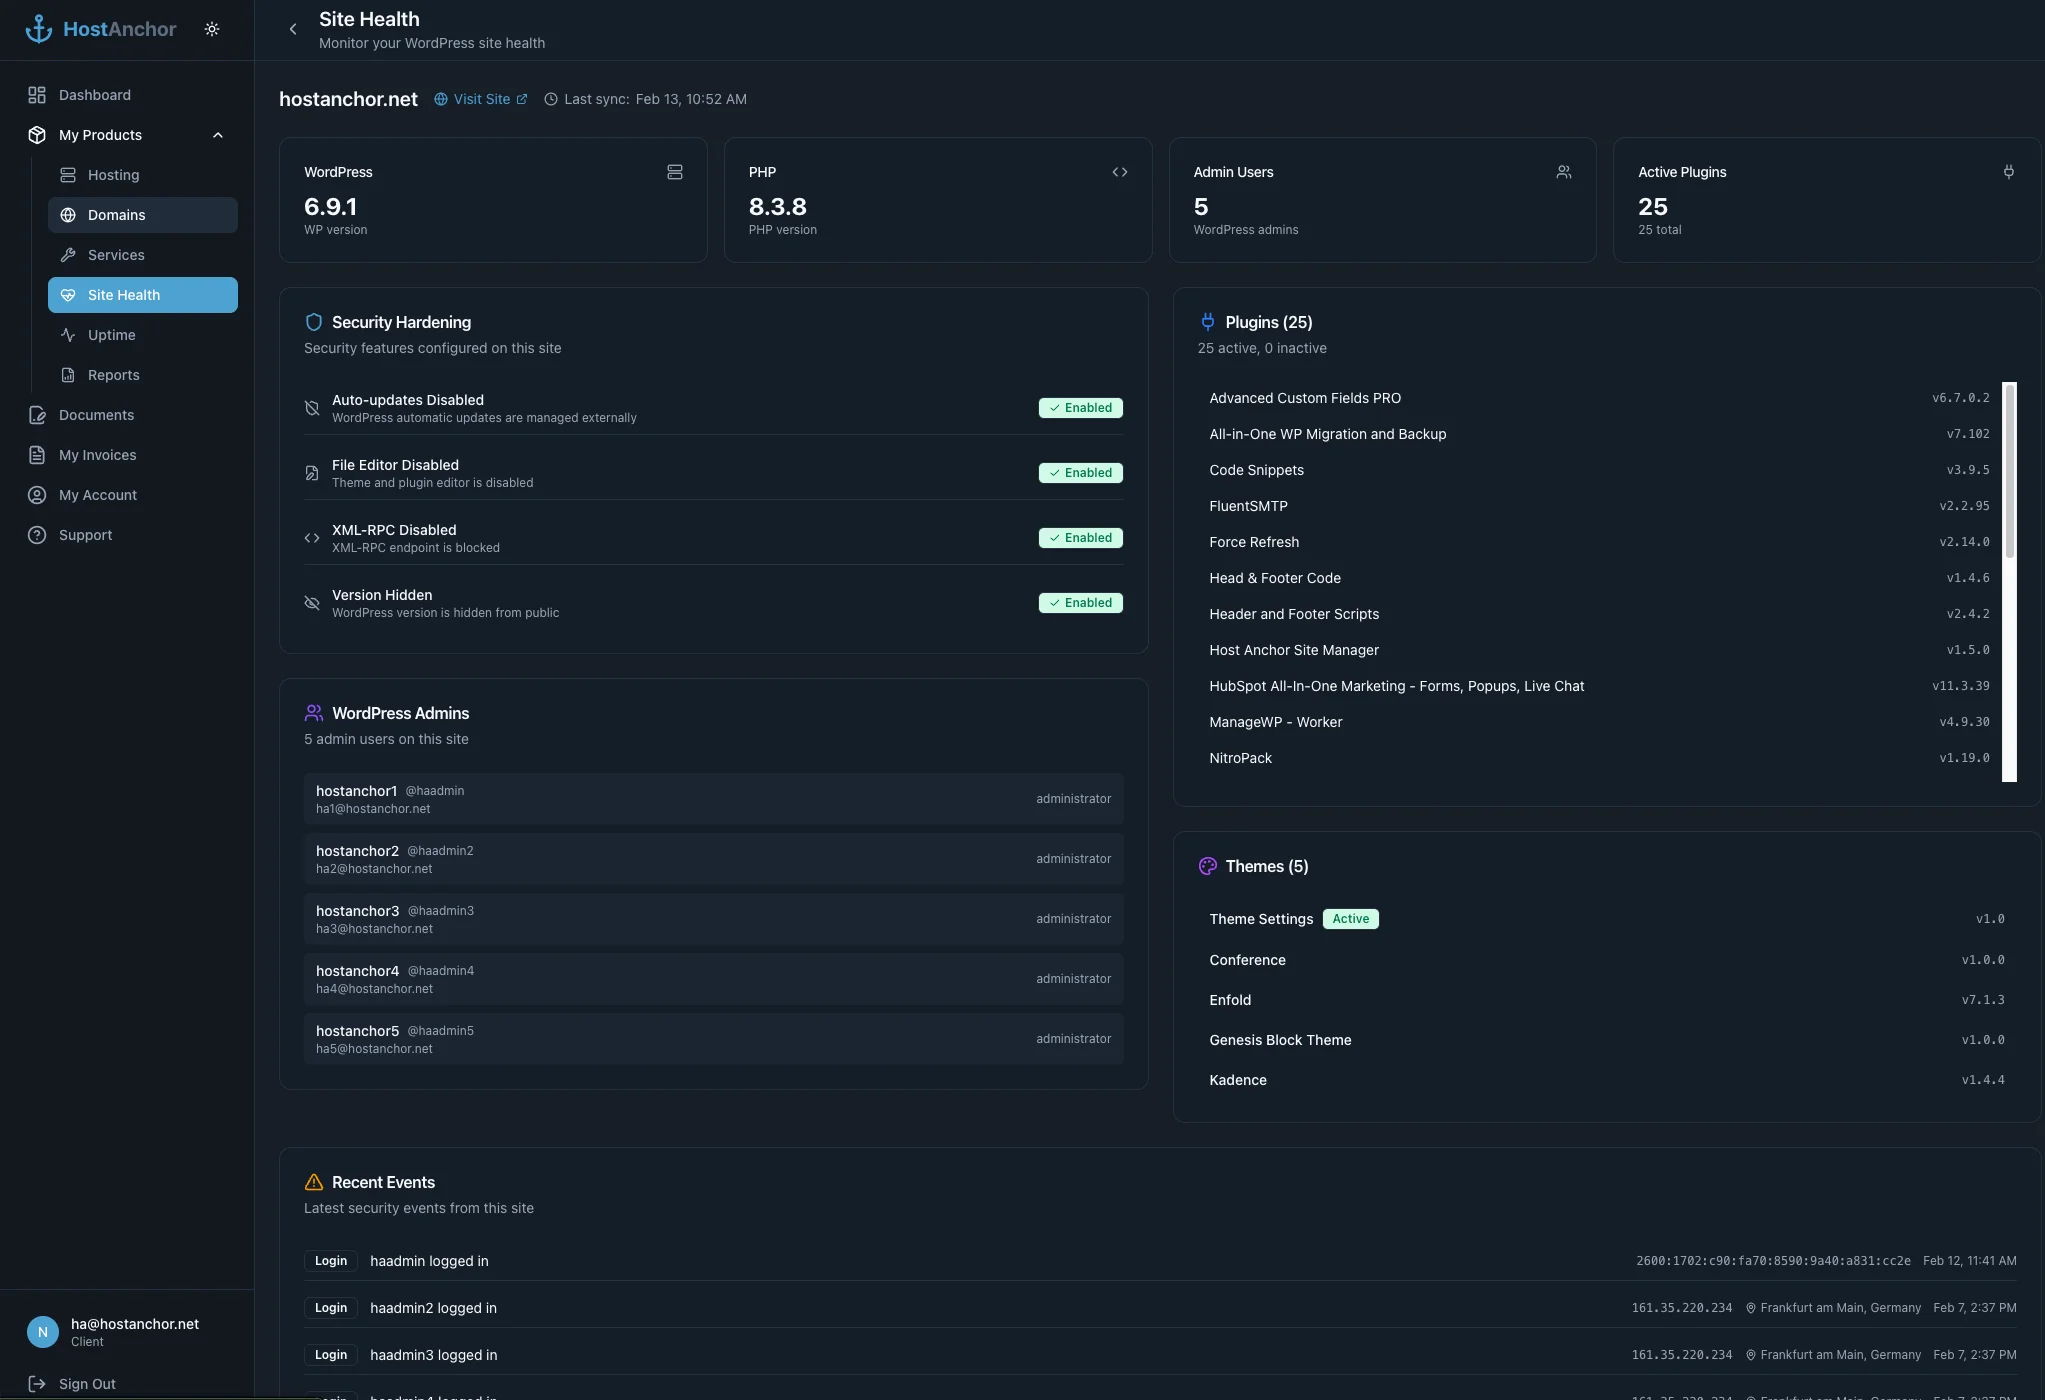Viewport: 2045px width, 1400px height.
Task: Click Sign Out in the sidebar
Action: [x=72, y=1384]
